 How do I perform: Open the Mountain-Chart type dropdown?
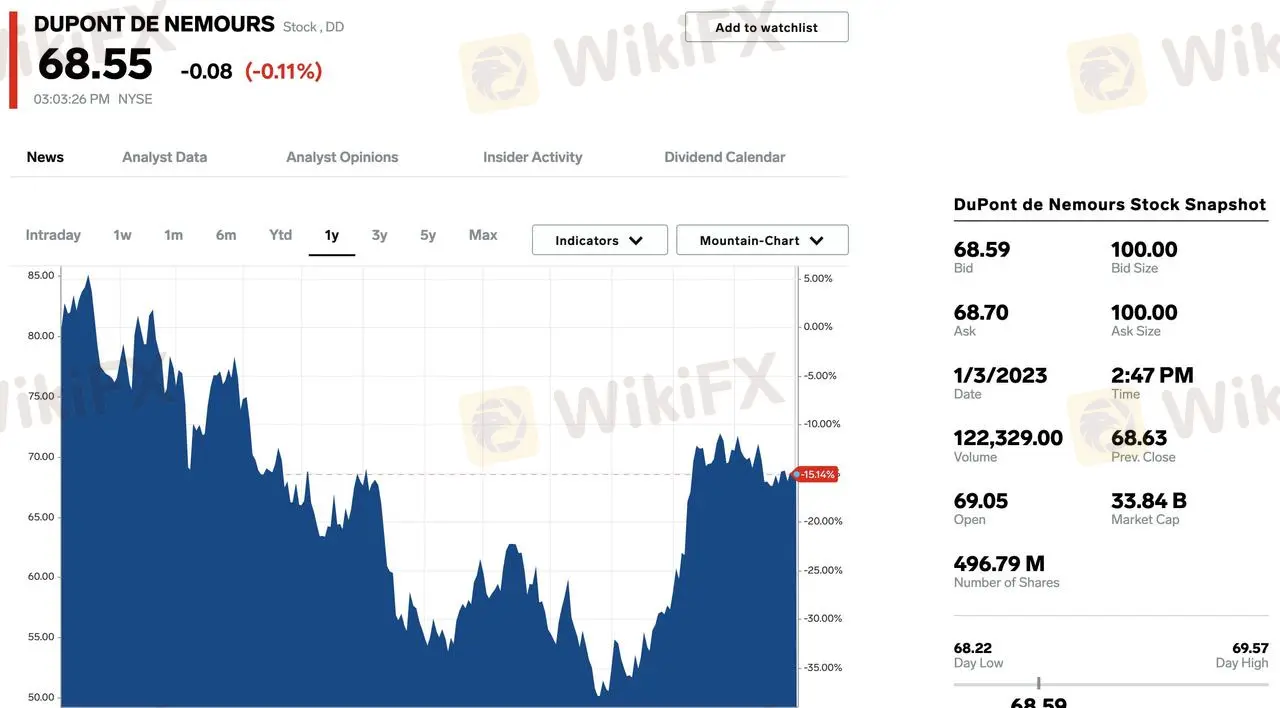[x=762, y=240]
